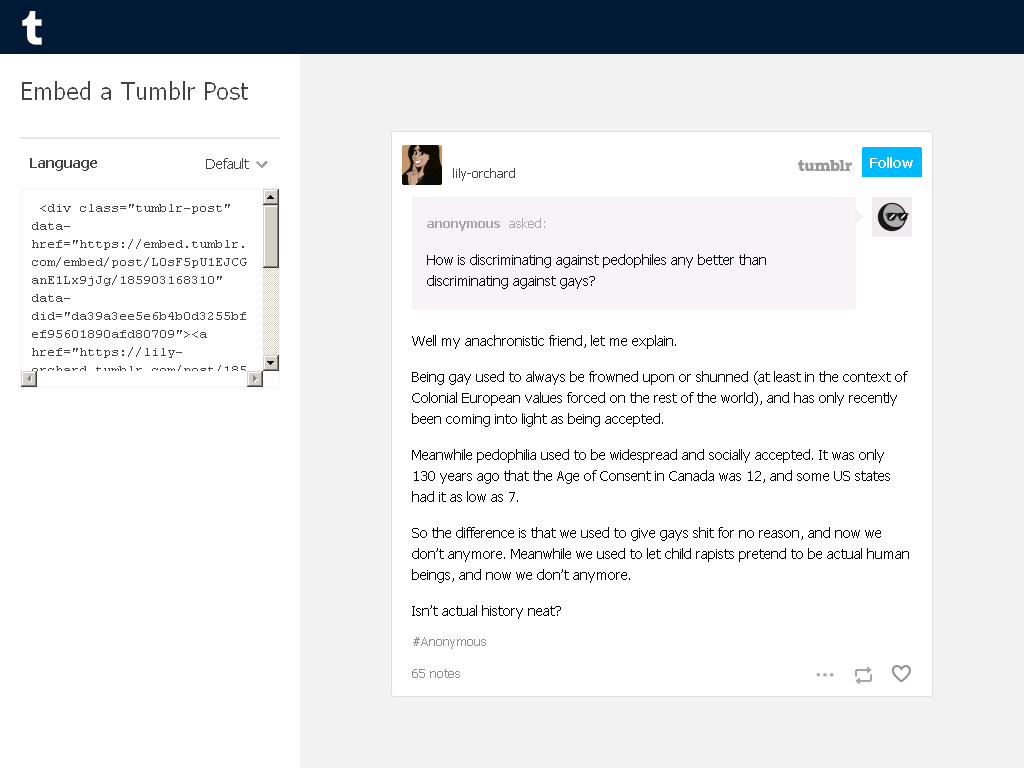Click the vertical scrollbar thumb in code box
1024x768 pixels.
click(271, 236)
